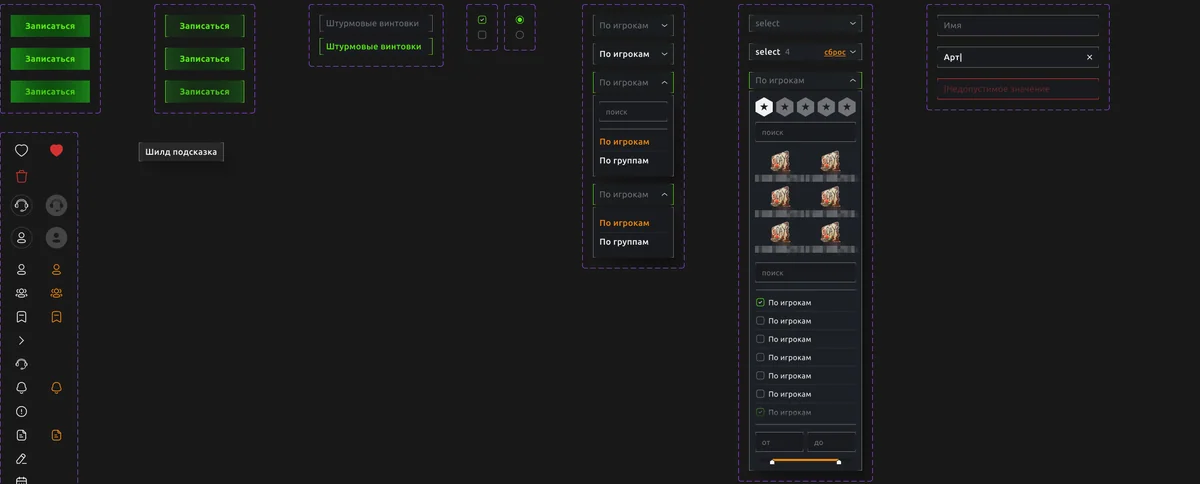This screenshot has width=1200, height=484.
Task: Click the gray Штурмовые винтовки button
Action: point(376,22)
